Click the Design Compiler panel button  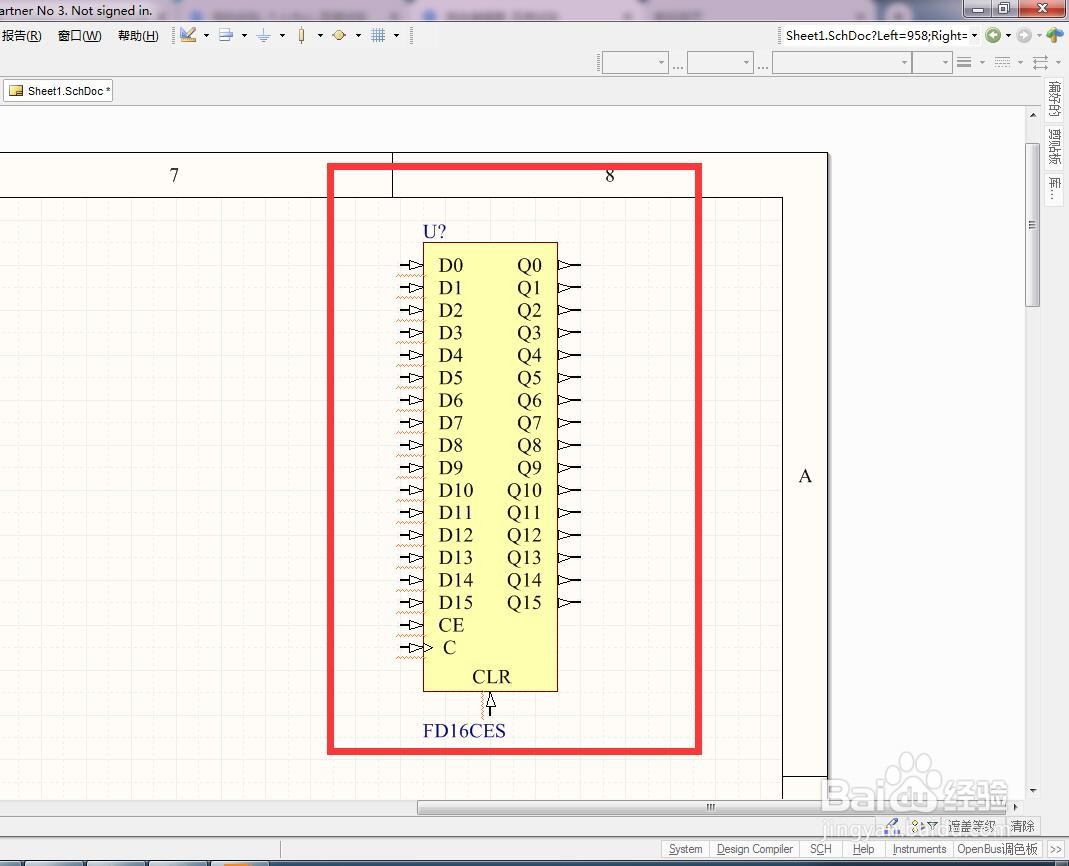point(755,849)
